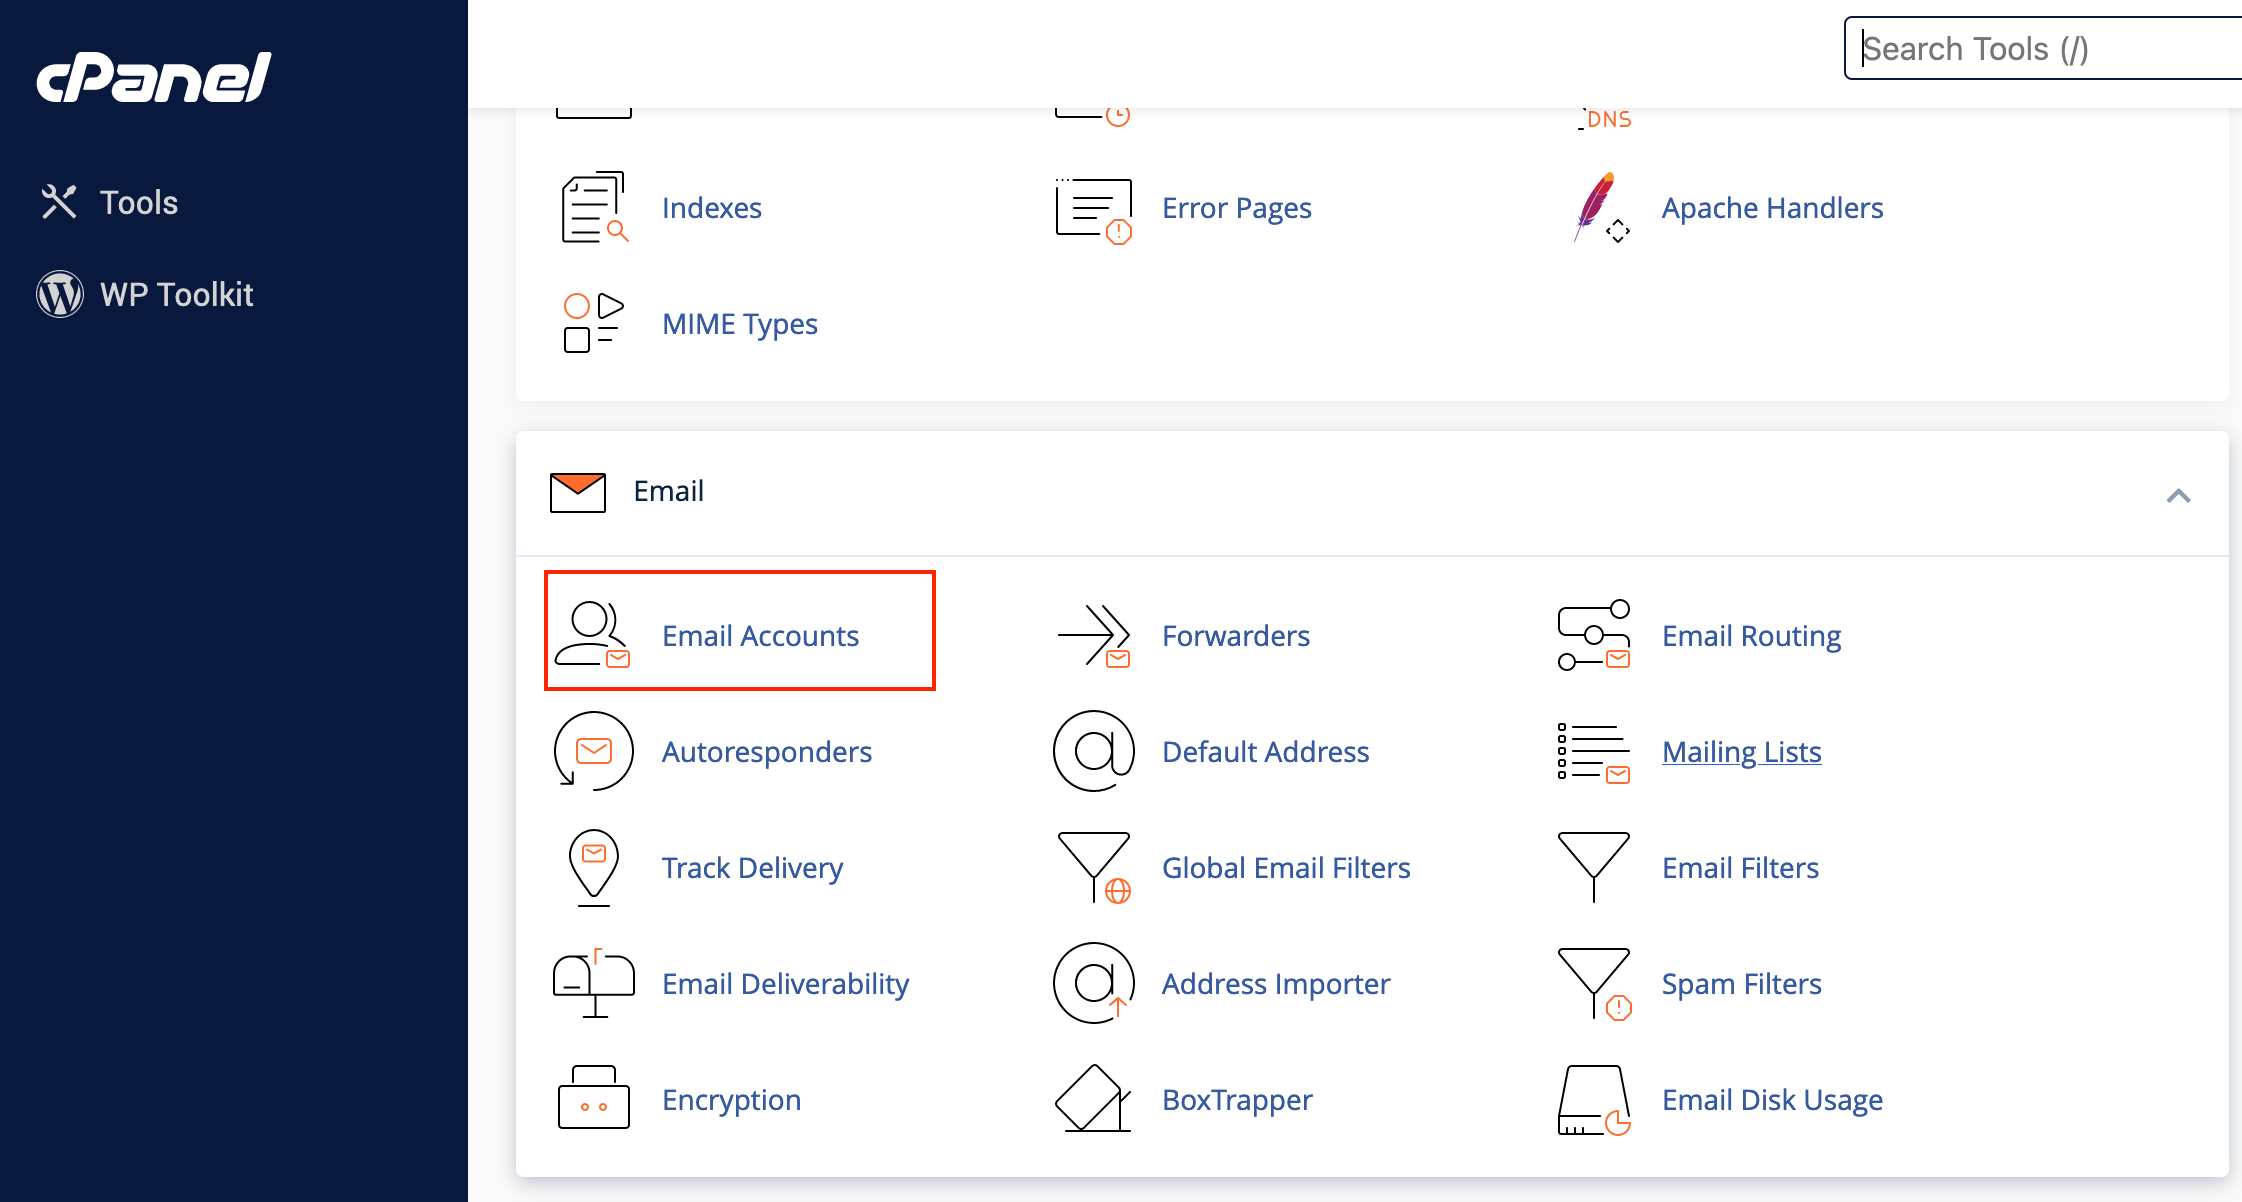The width and height of the screenshot is (2242, 1202).
Task: Open the Spam Filters link
Action: point(1741,984)
